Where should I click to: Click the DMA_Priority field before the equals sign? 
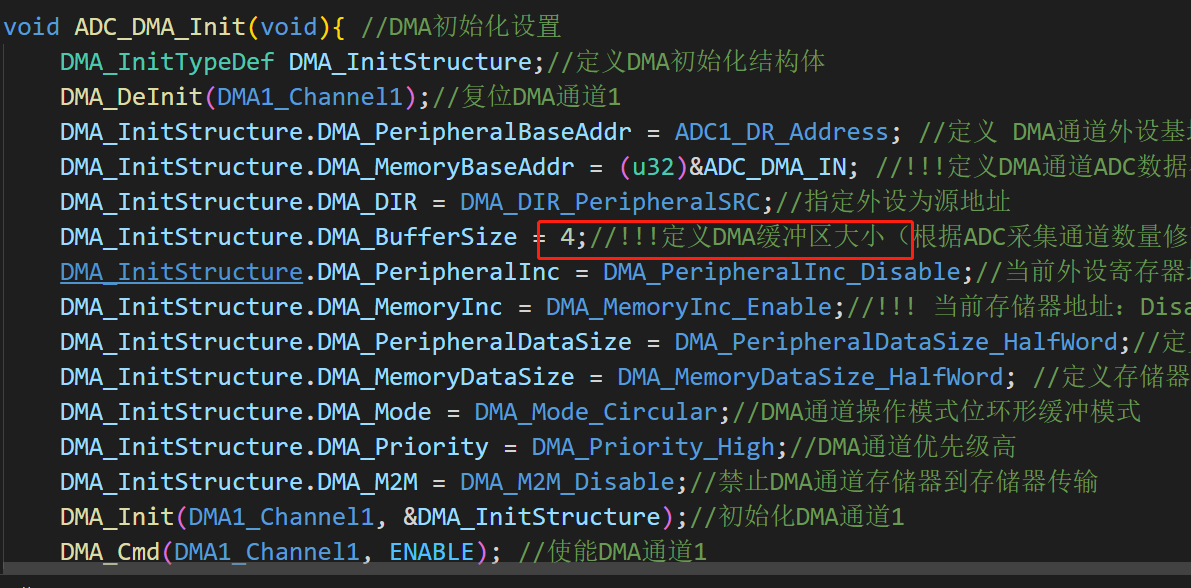pyautogui.click(x=403, y=447)
